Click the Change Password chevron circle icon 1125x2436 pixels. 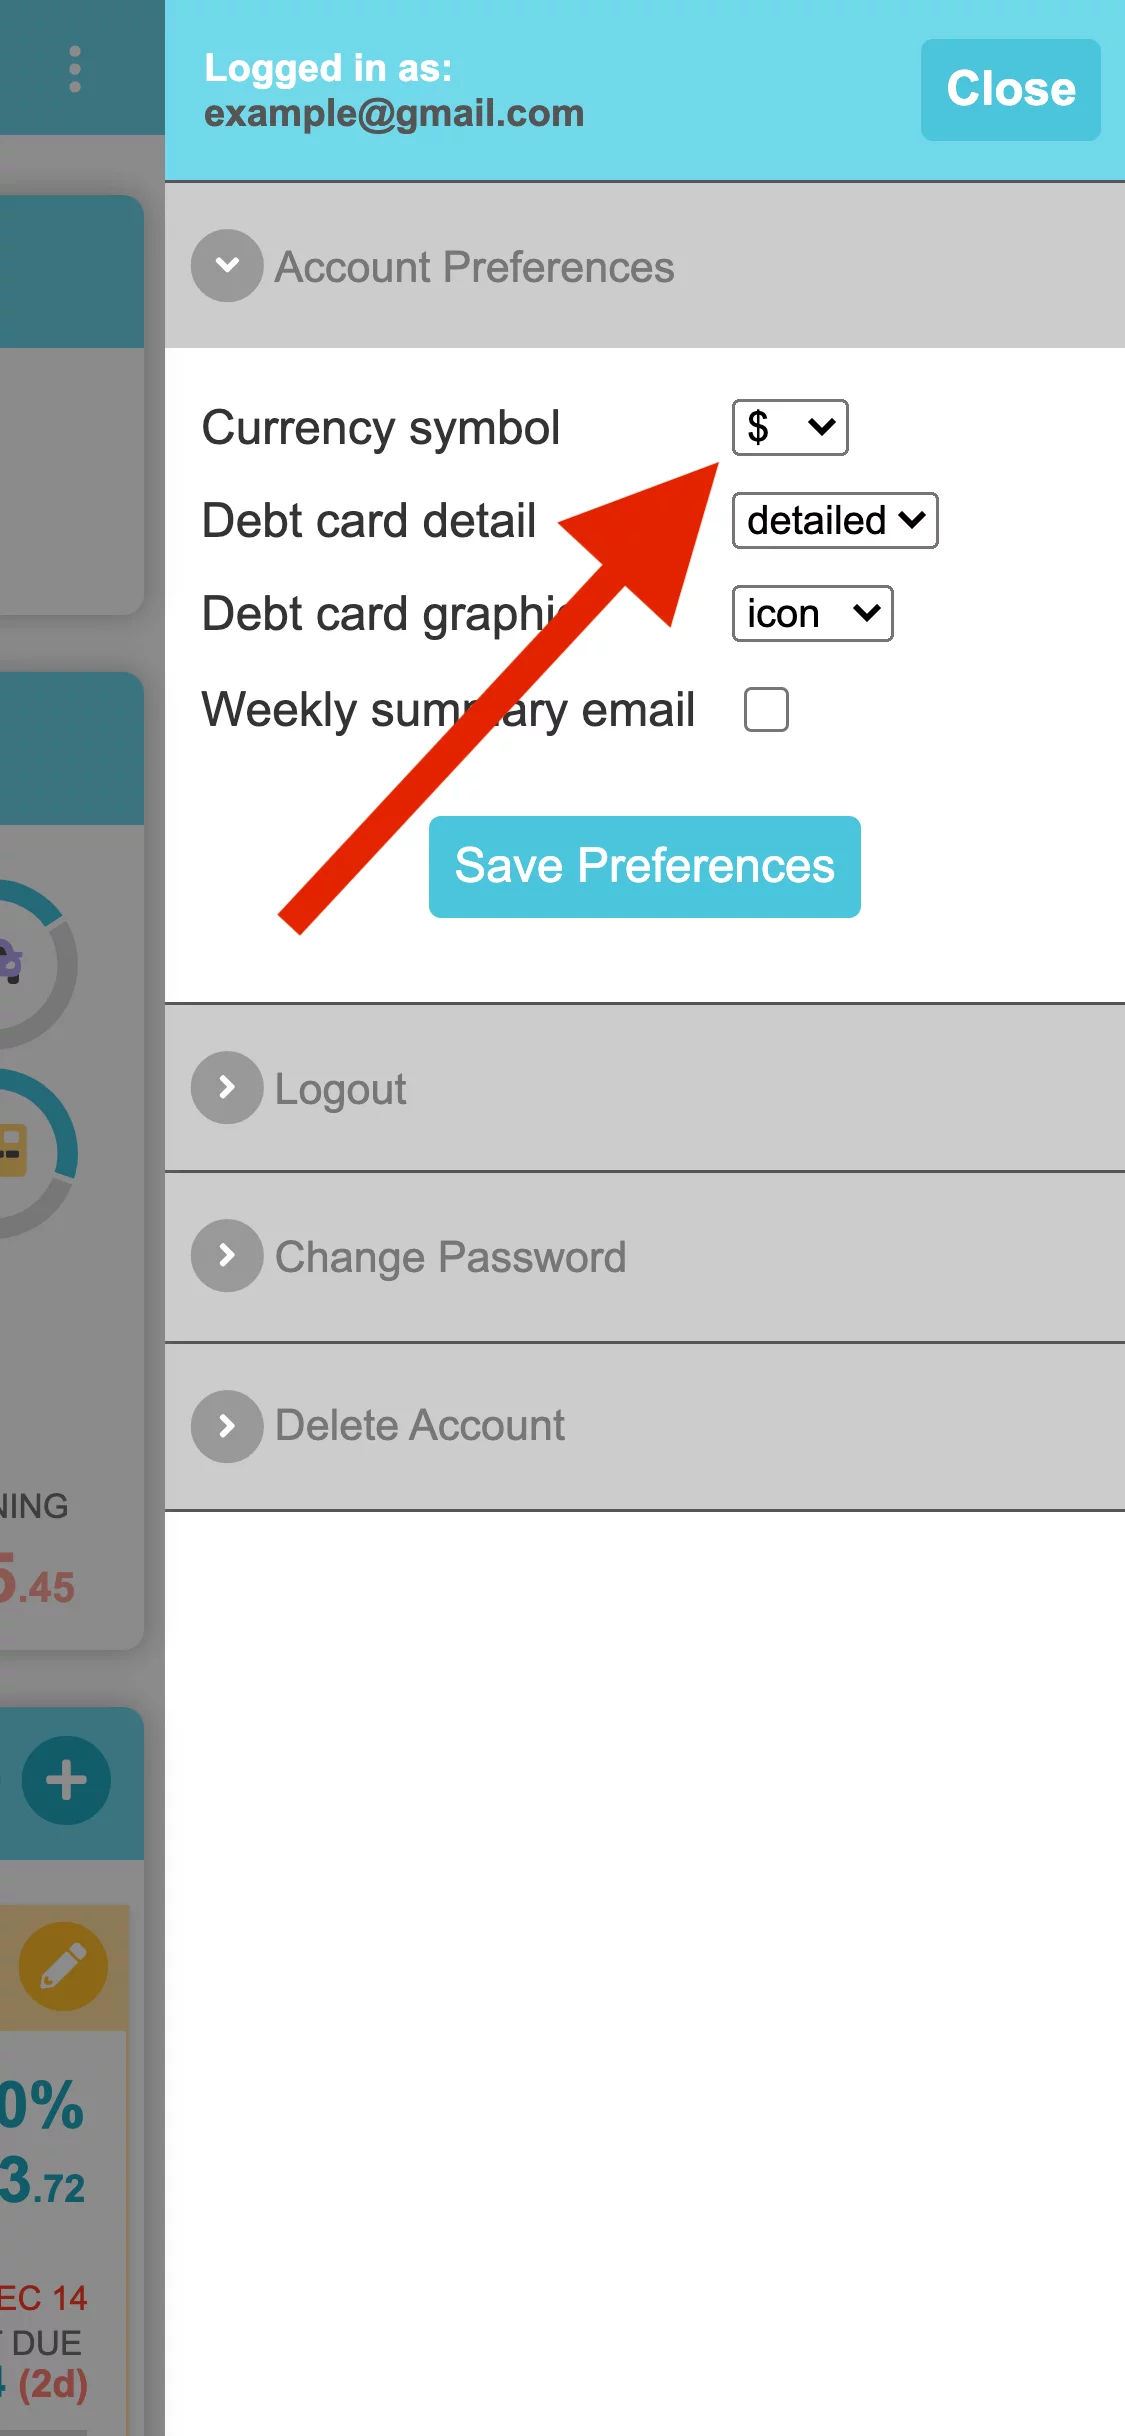coord(227,1256)
